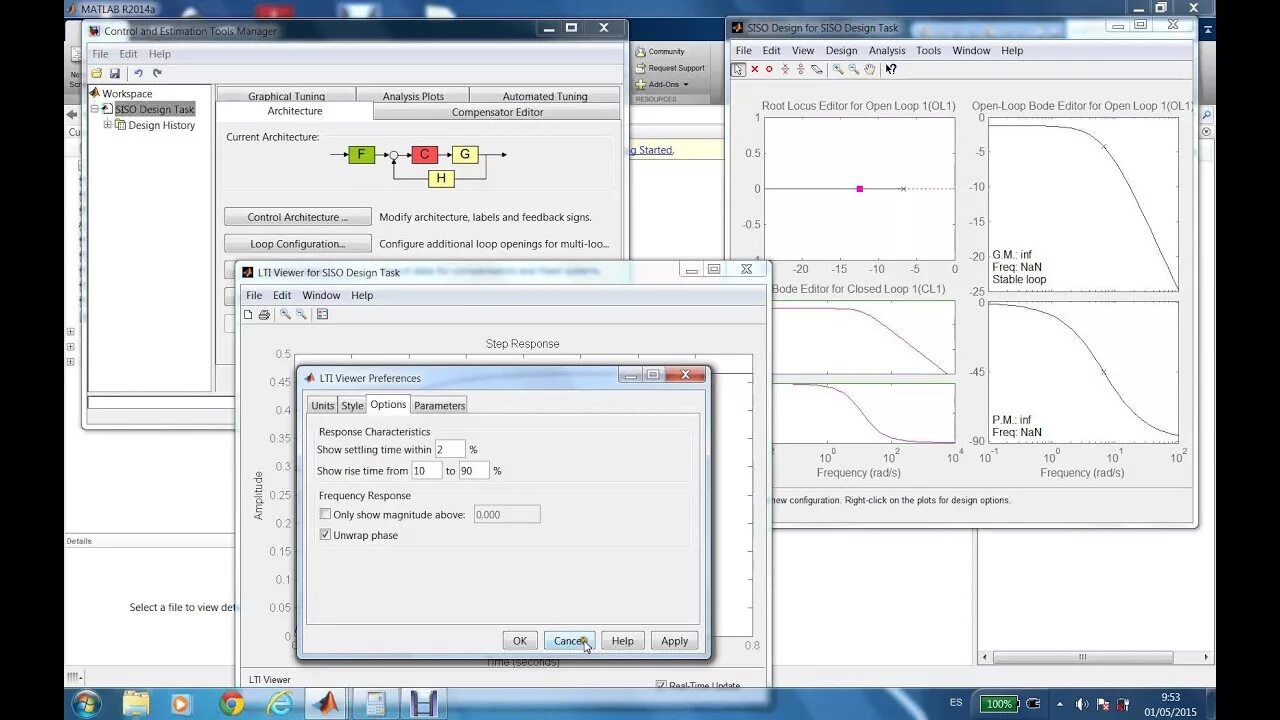The width and height of the screenshot is (1280, 720).
Task: Click Apply in LTI Viewer Preferences
Action: coord(674,641)
